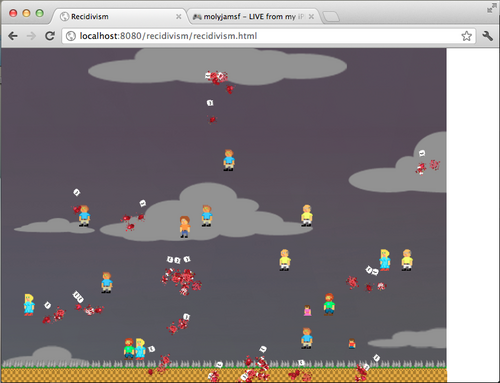Click the orange-shirt character on the cloud

(x=185, y=227)
